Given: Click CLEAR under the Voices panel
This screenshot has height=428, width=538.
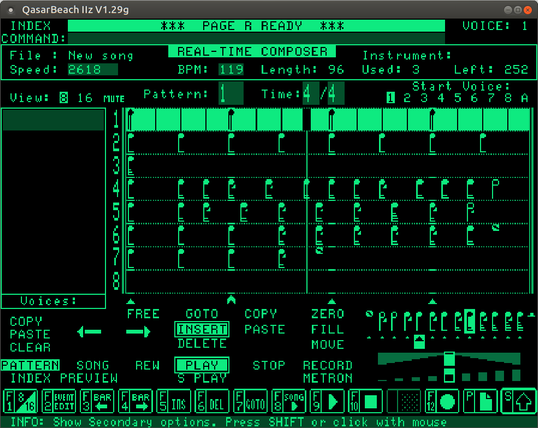Looking at the screenshot, I should [x=30, y=347].
